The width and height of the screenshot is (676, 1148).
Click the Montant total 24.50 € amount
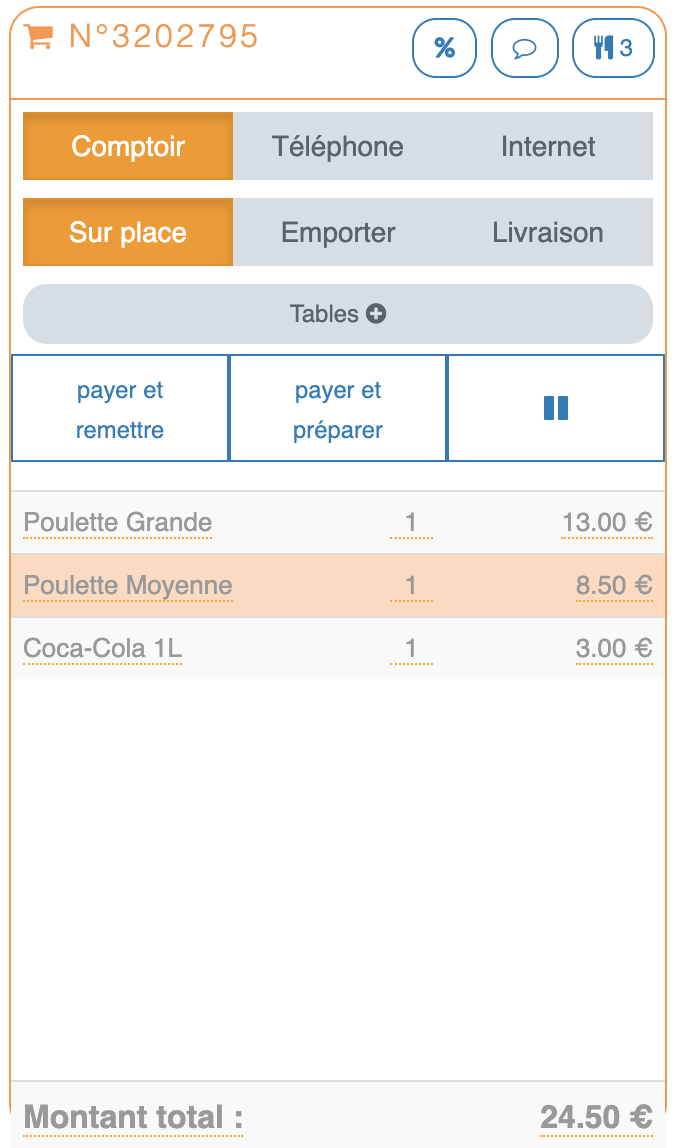pos(596,1116)
